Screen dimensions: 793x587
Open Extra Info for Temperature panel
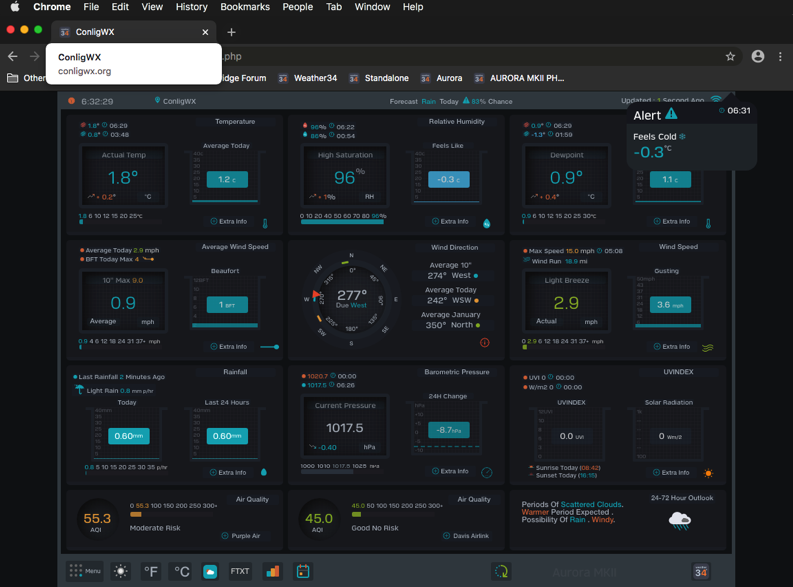229,221
